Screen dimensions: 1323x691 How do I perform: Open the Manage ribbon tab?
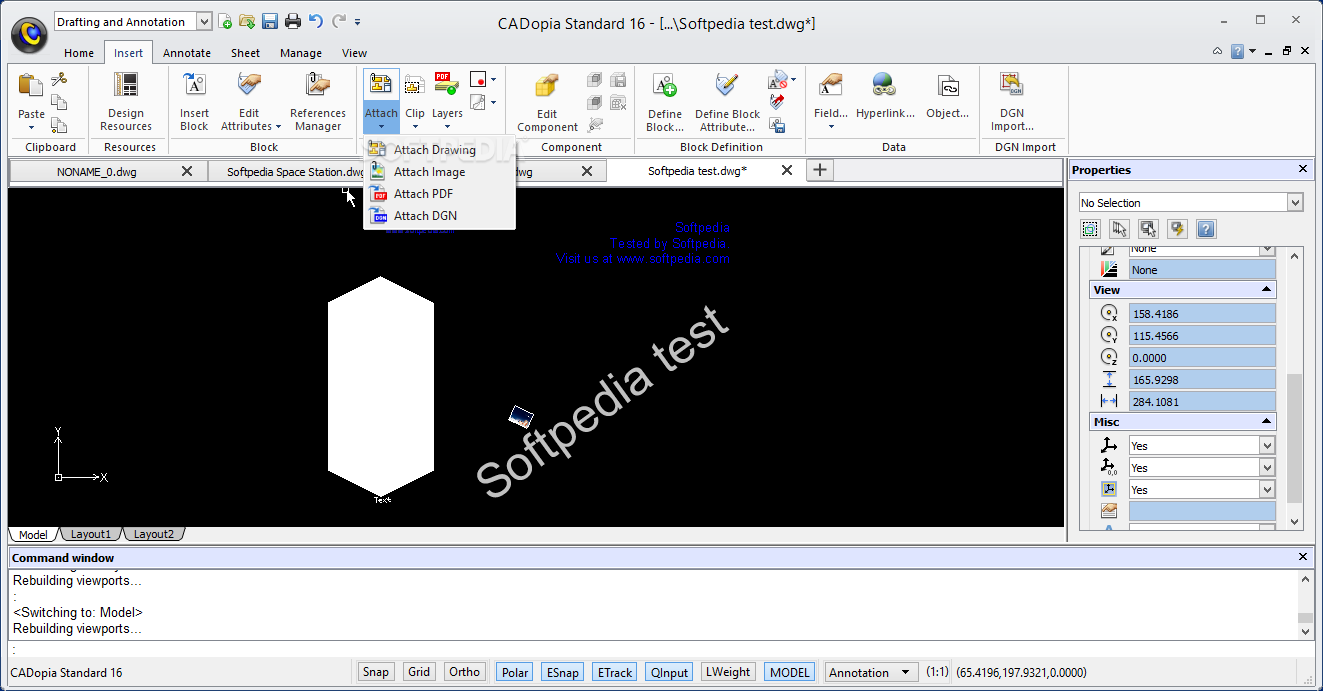point(301,53)
